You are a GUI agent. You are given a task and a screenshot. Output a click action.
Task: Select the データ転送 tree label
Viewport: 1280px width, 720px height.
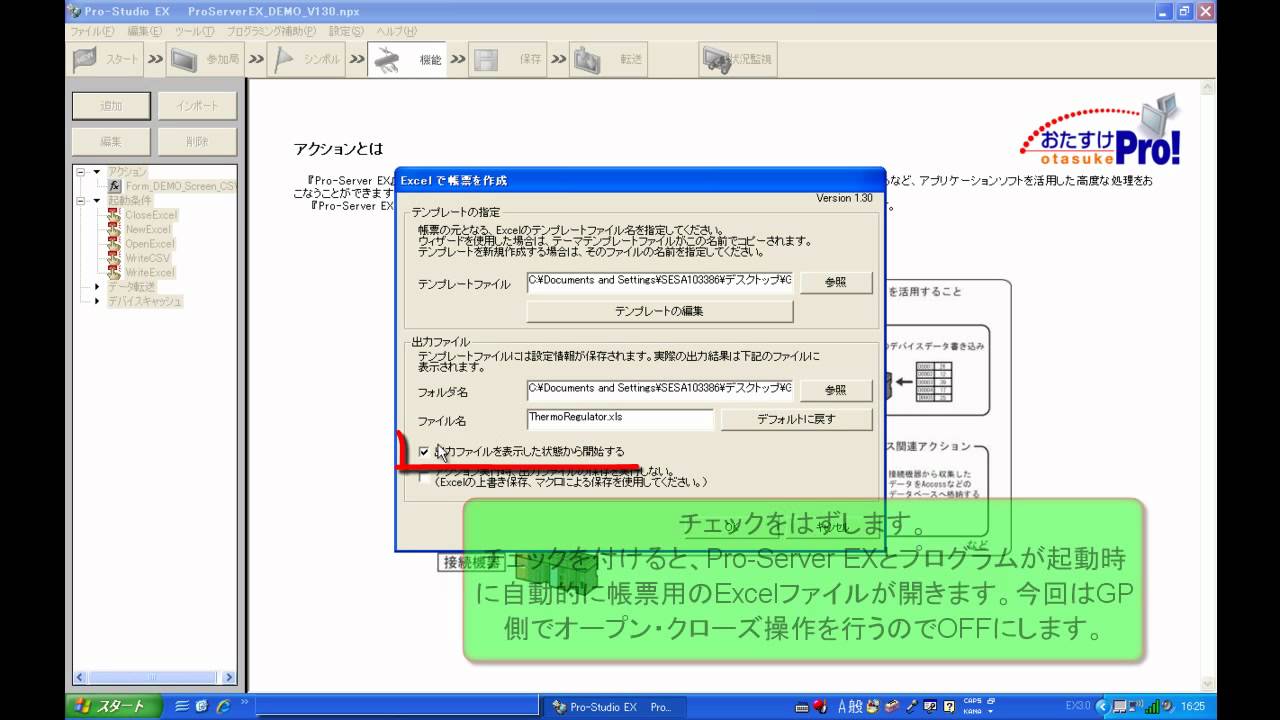pos(132,287)
